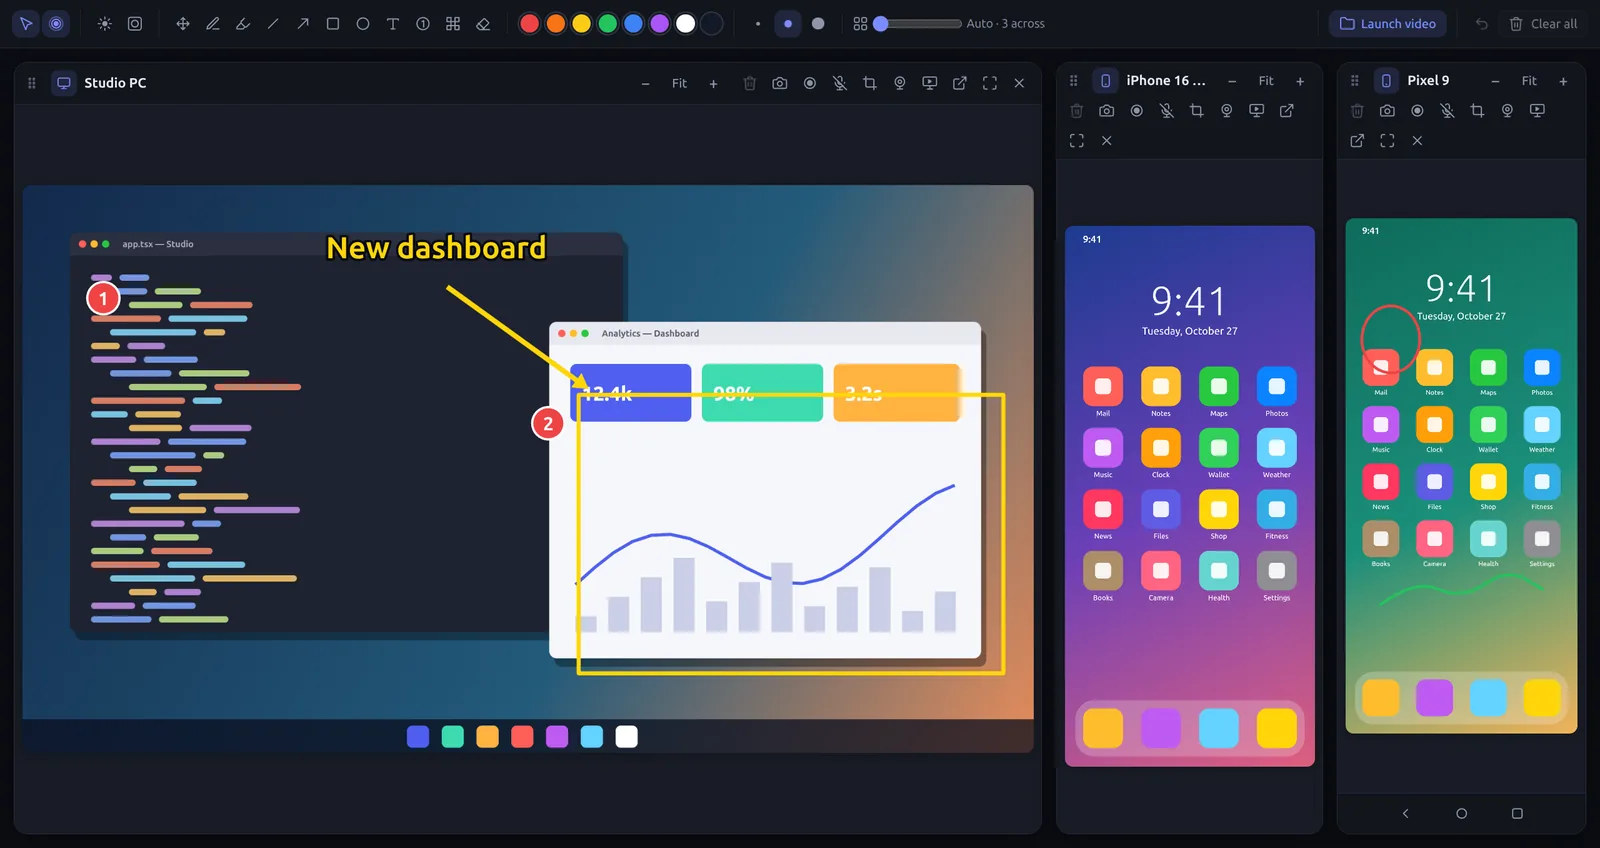This screenshot has width=1600, height=848.
Task: Select the smallest stroke thickness dot
Action: click(x=758, y=24)
